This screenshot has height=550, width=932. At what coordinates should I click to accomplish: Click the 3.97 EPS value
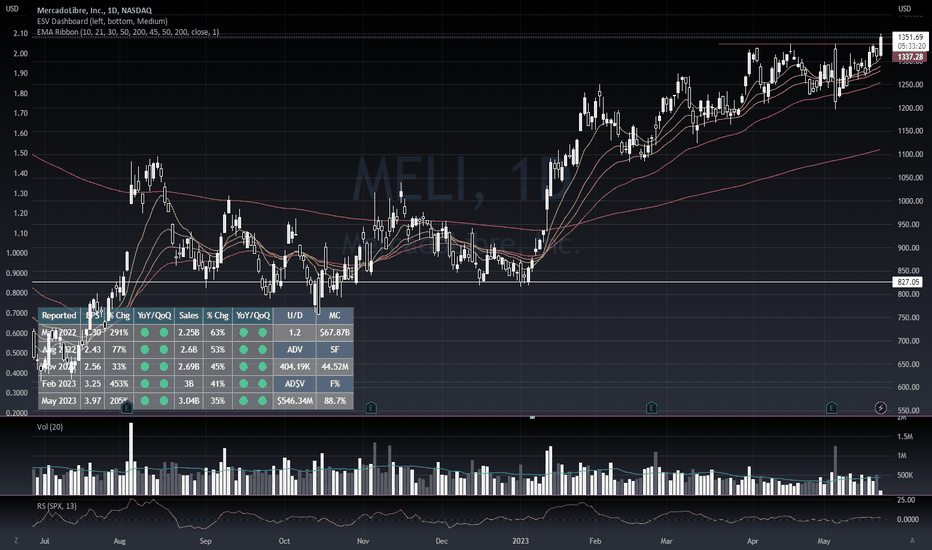point(93,401)
